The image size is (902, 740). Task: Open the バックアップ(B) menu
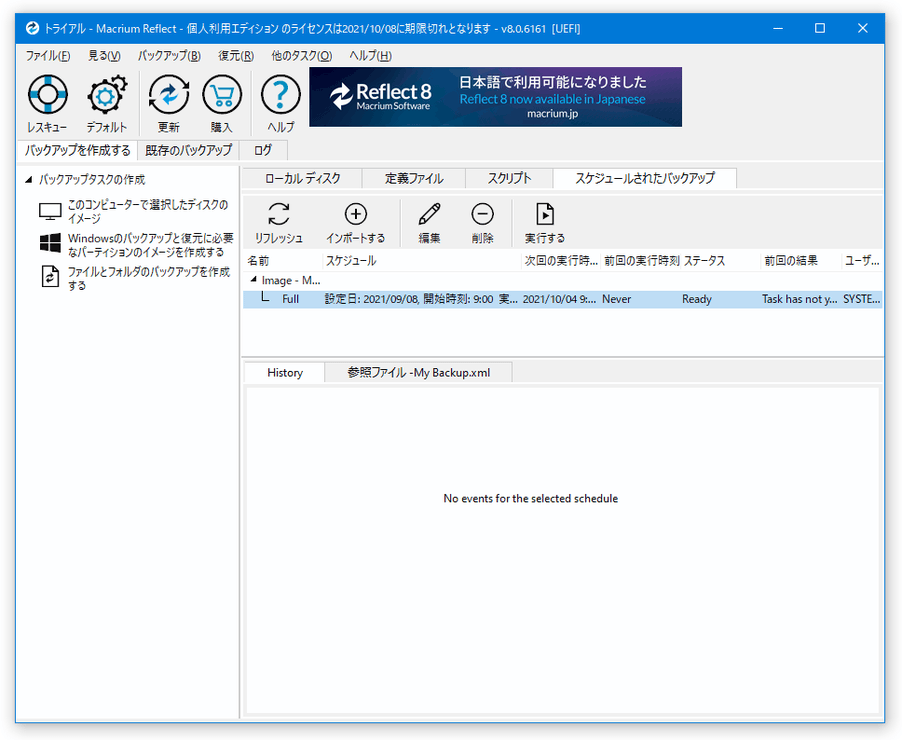tap(169, 56)
